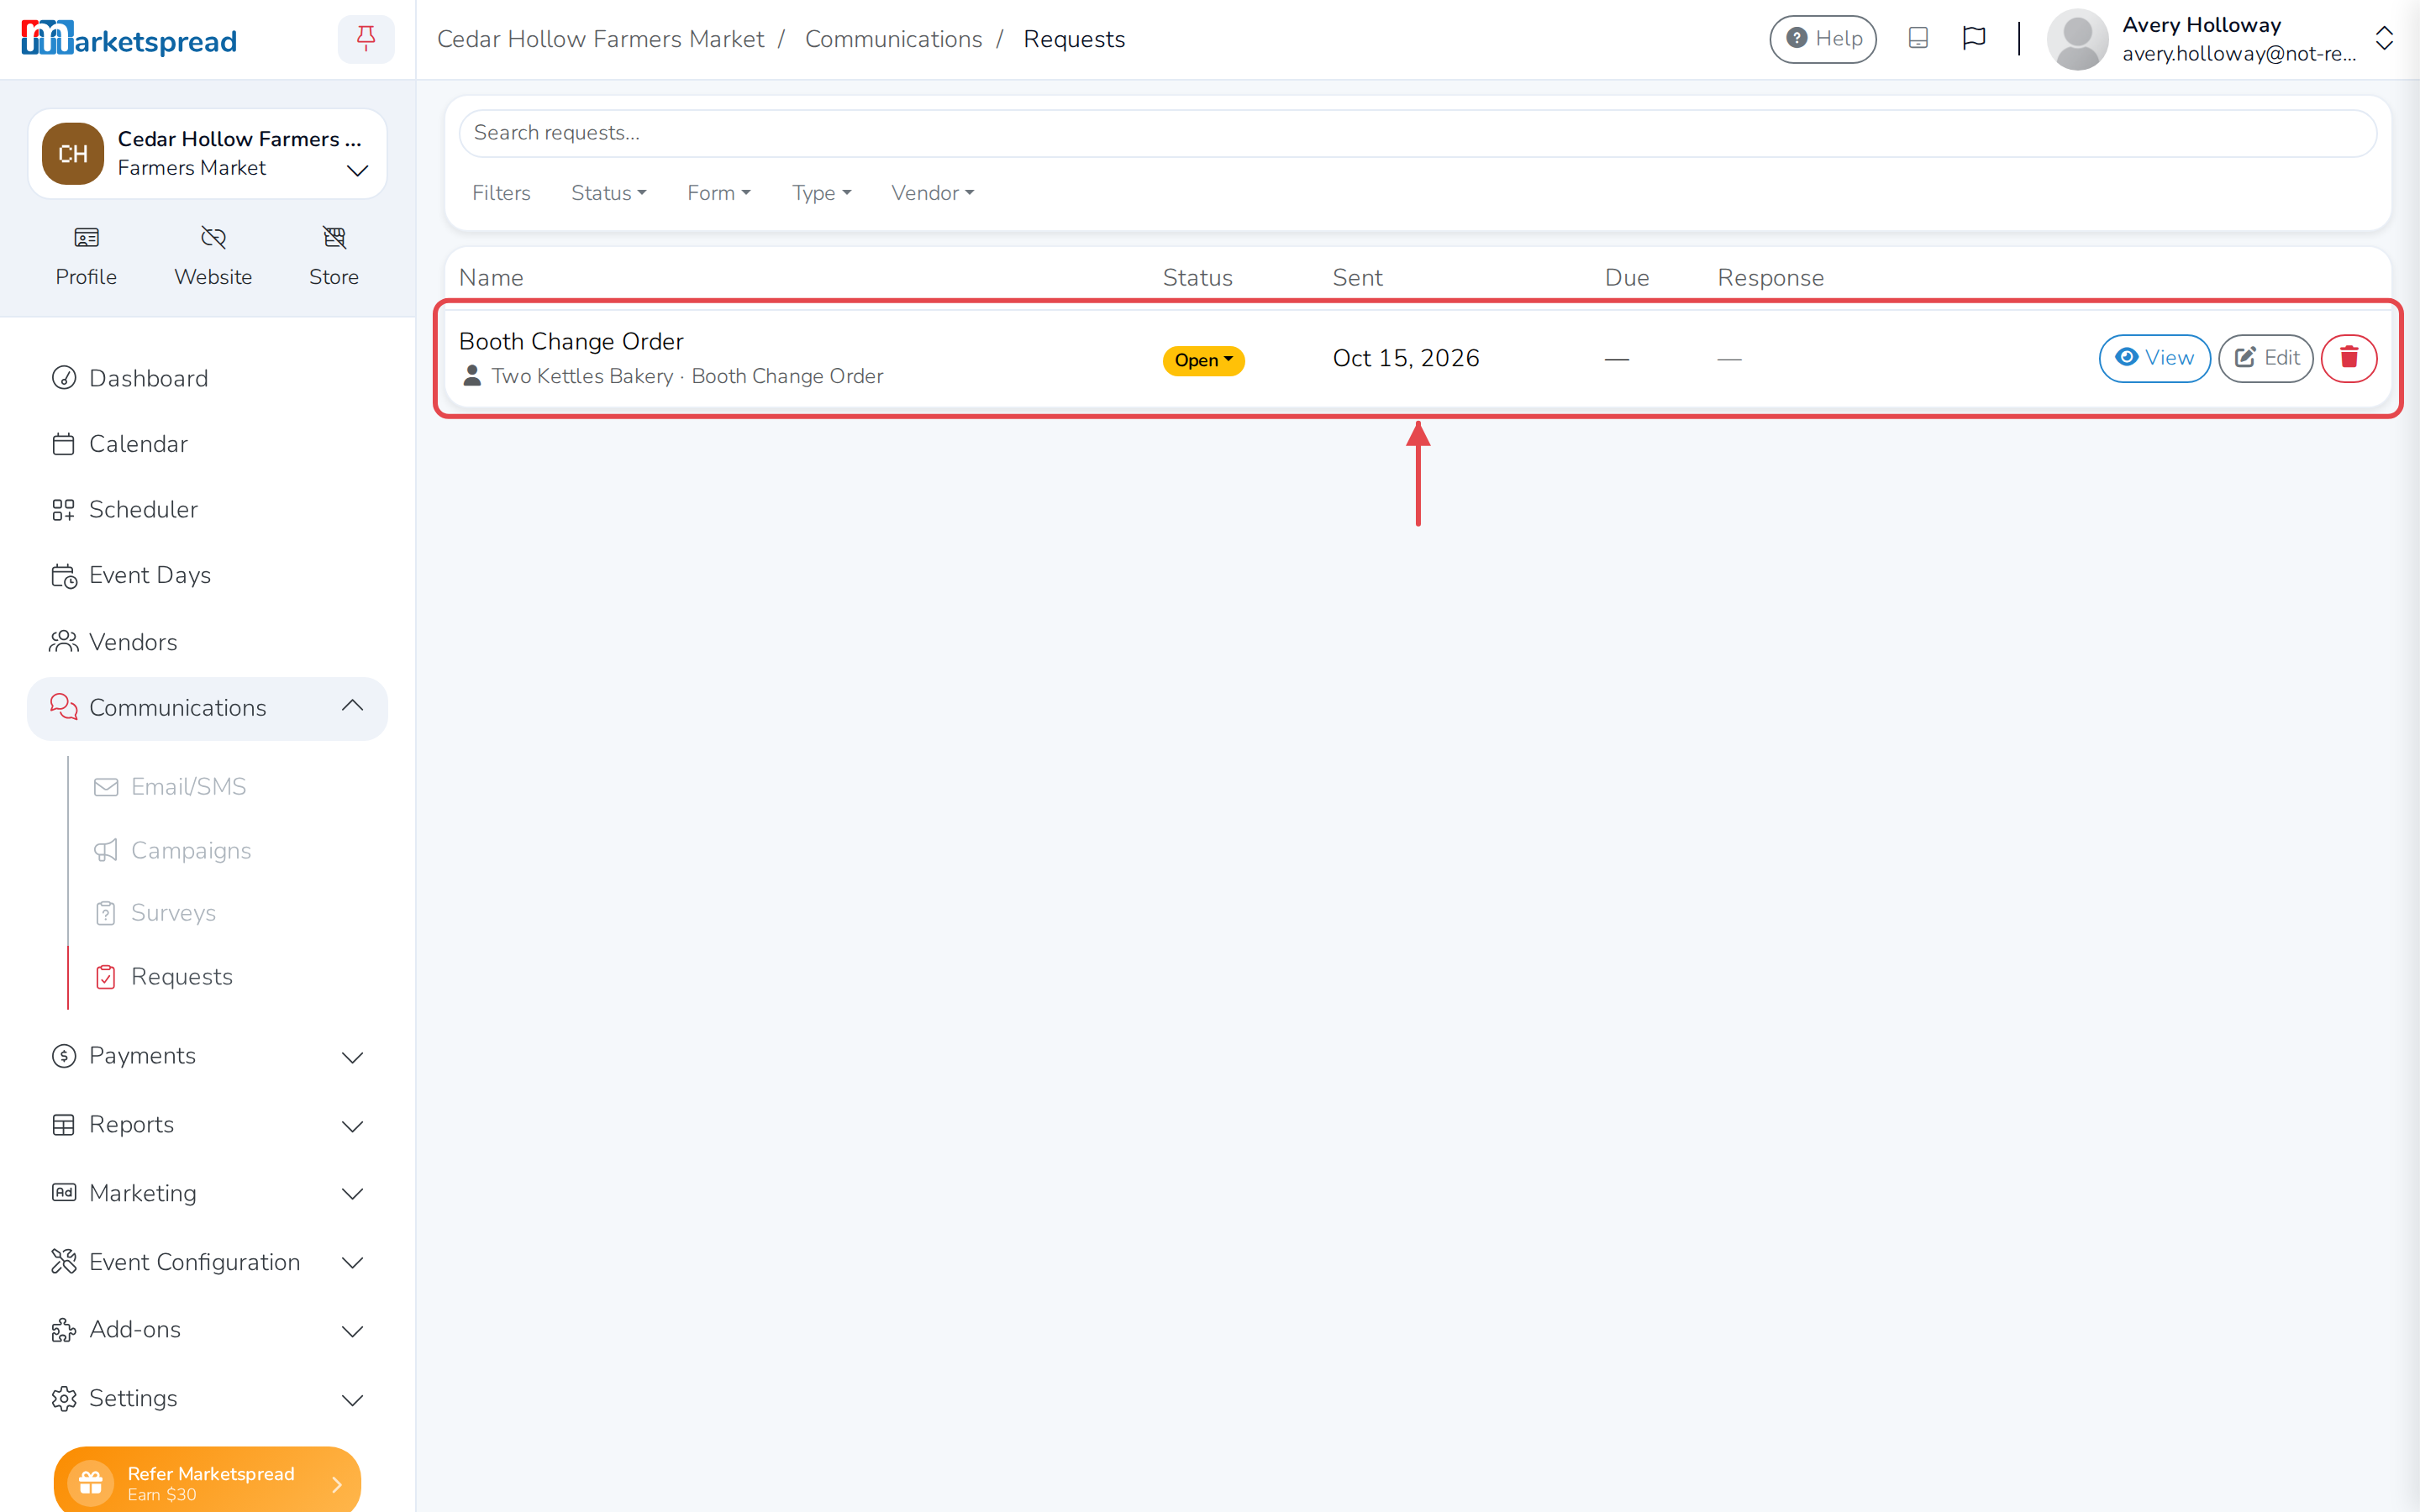Click the flag icon in header
This screenshot has width=2420, height=1512.
click(1973, 38)
